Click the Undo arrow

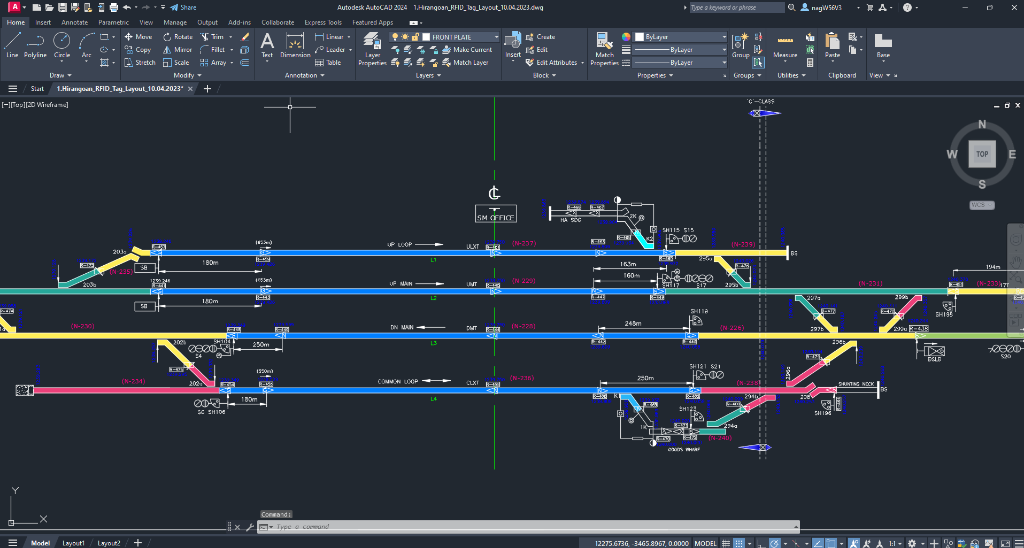coord(127,7)
